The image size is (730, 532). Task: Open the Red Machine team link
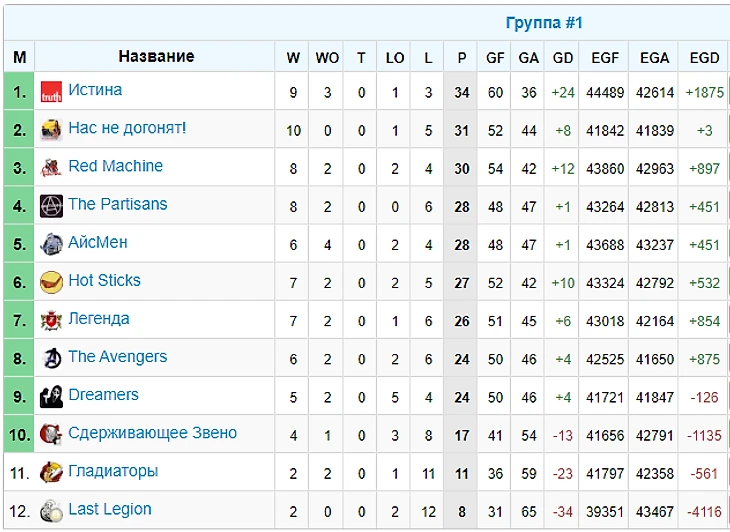(x=115, y=166)
